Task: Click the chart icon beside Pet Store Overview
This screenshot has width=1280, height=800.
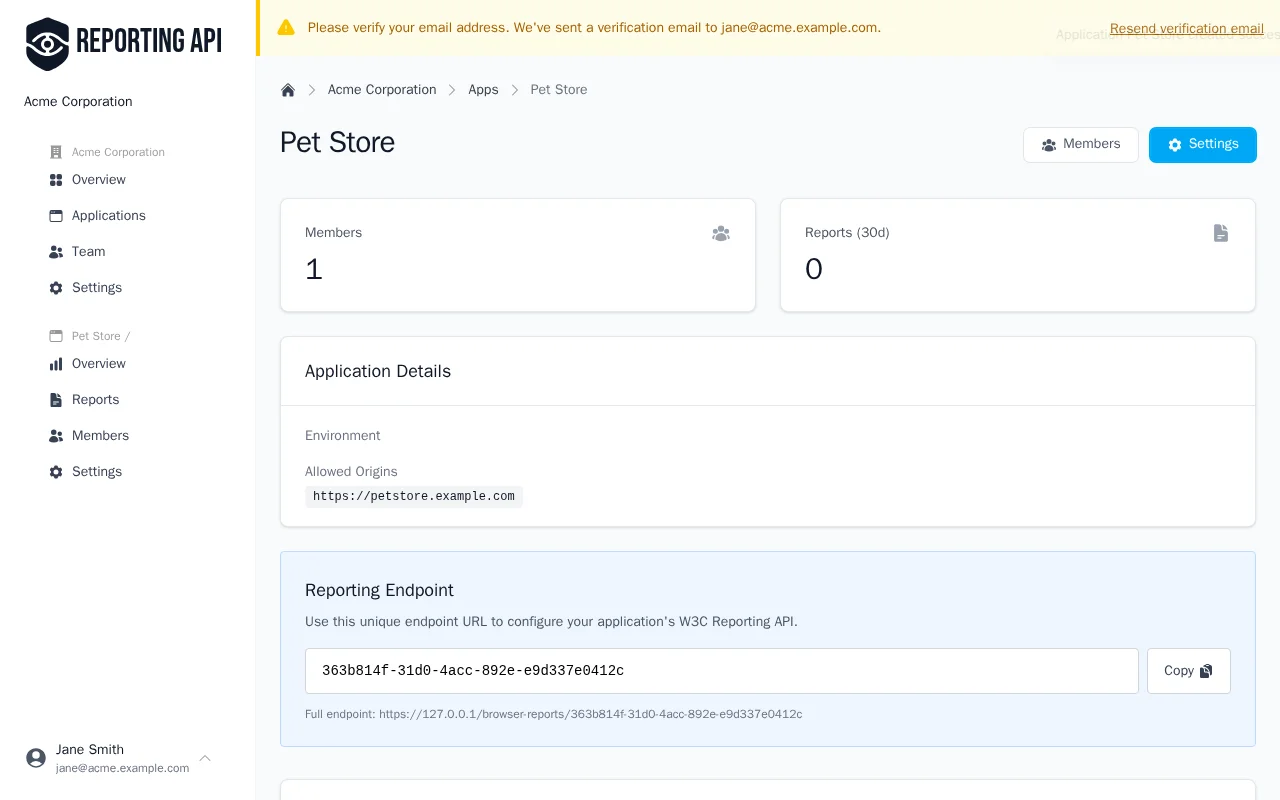Action: coord(56,363)
